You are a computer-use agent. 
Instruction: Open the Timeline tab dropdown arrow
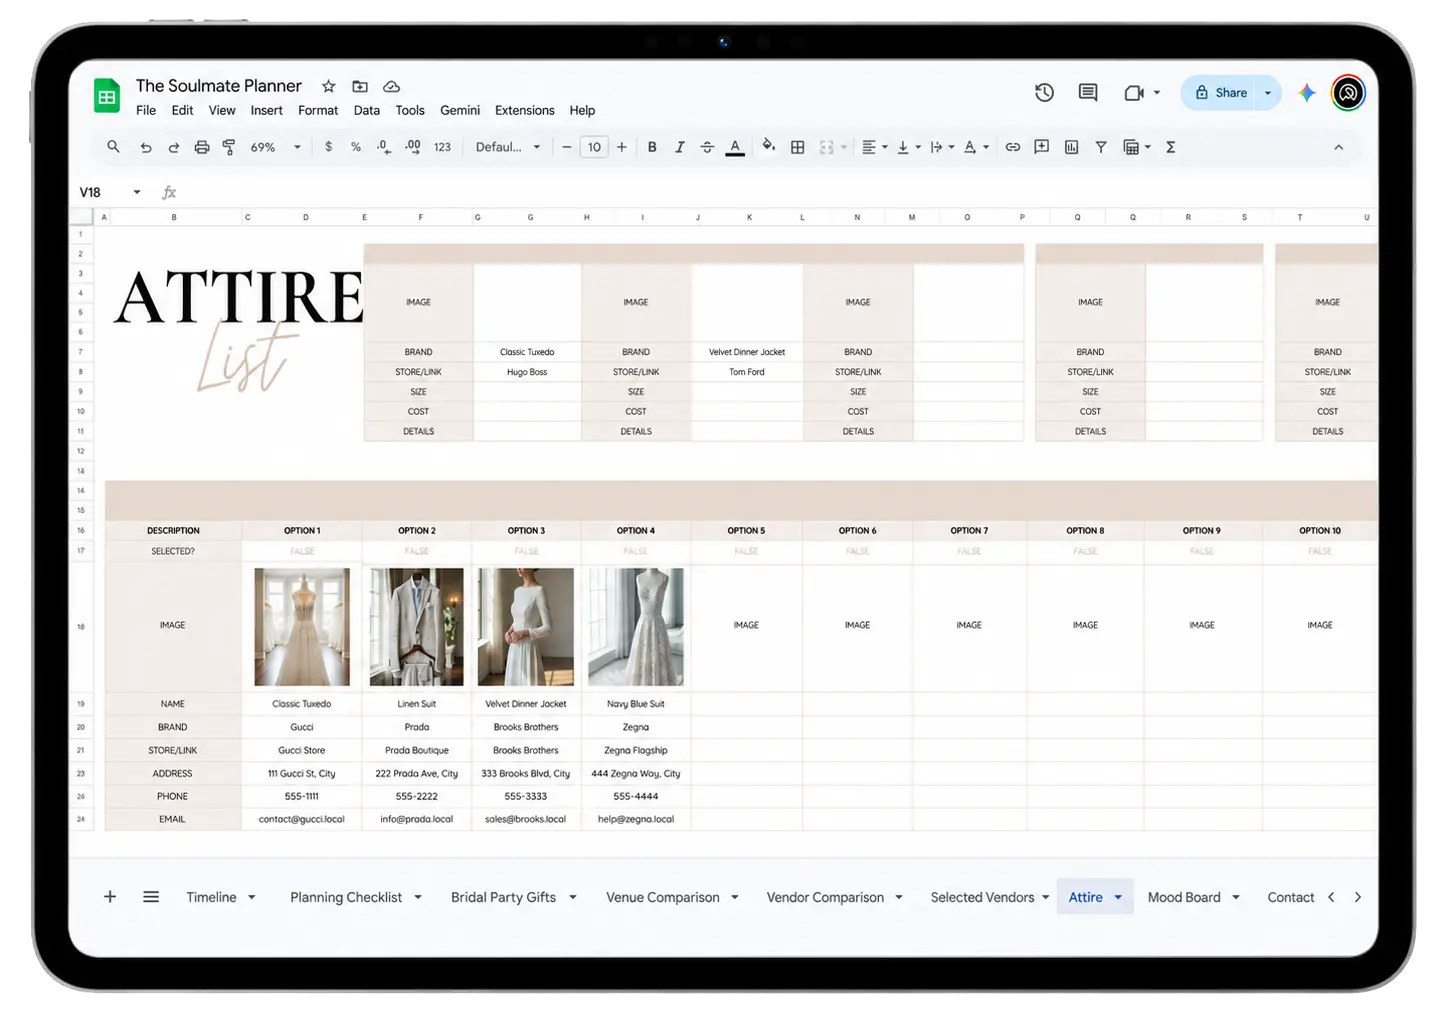252,897
